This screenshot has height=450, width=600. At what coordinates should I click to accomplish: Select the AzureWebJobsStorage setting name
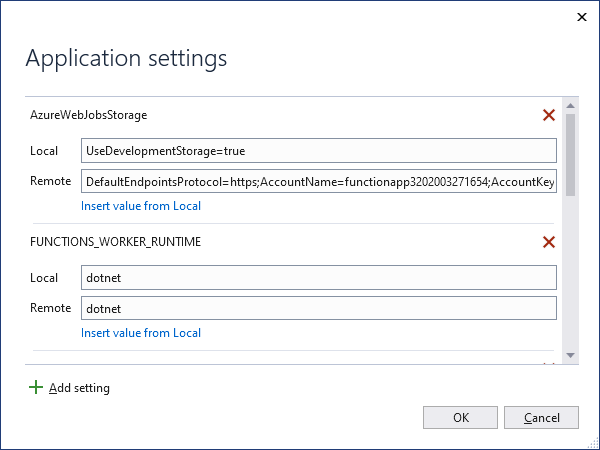pyautogui.click(x=89, y=115)
